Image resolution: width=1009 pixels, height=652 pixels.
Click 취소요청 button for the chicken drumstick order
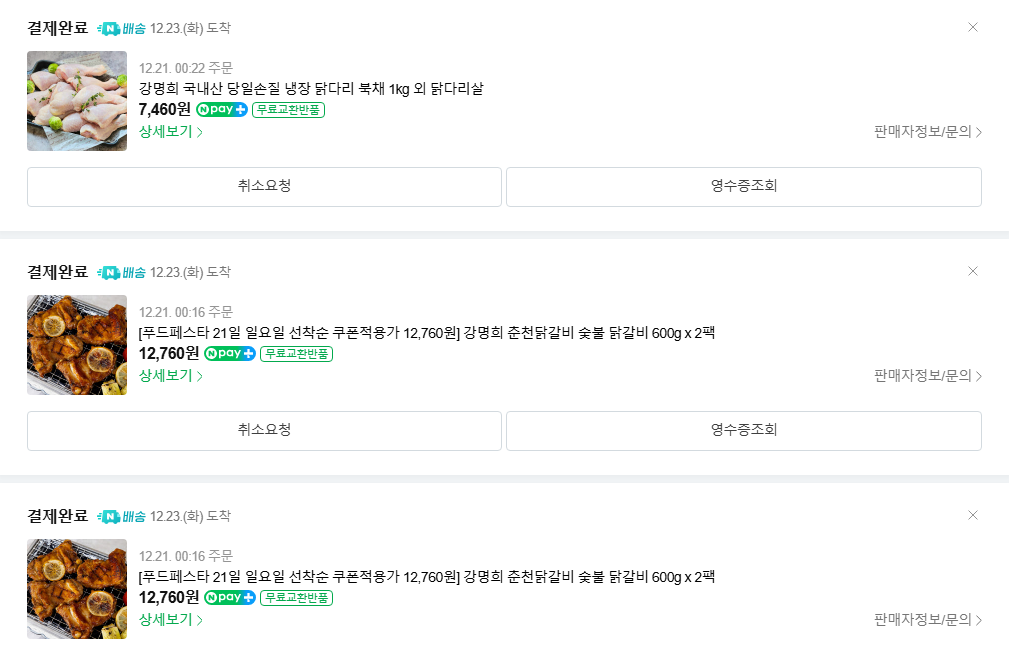tap(264, 186)
